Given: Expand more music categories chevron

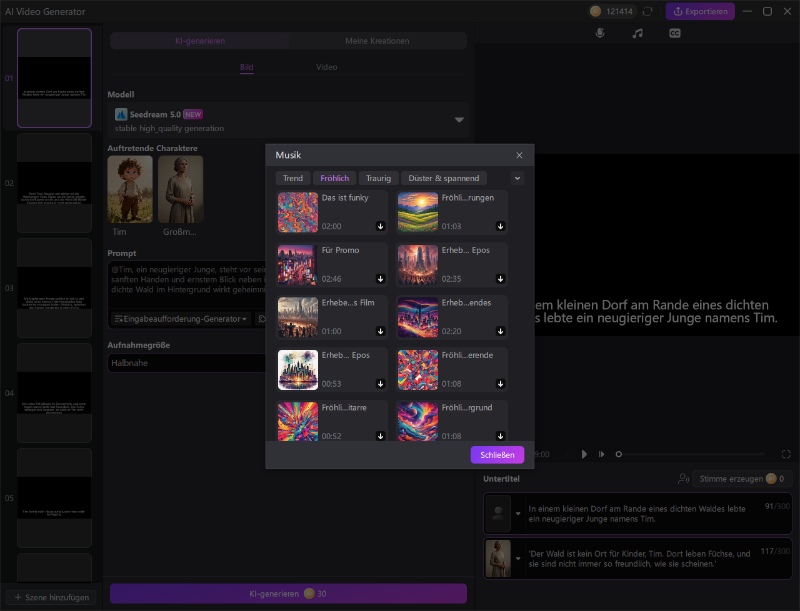Looking at the screenshot, I should [x=517, y=178].
